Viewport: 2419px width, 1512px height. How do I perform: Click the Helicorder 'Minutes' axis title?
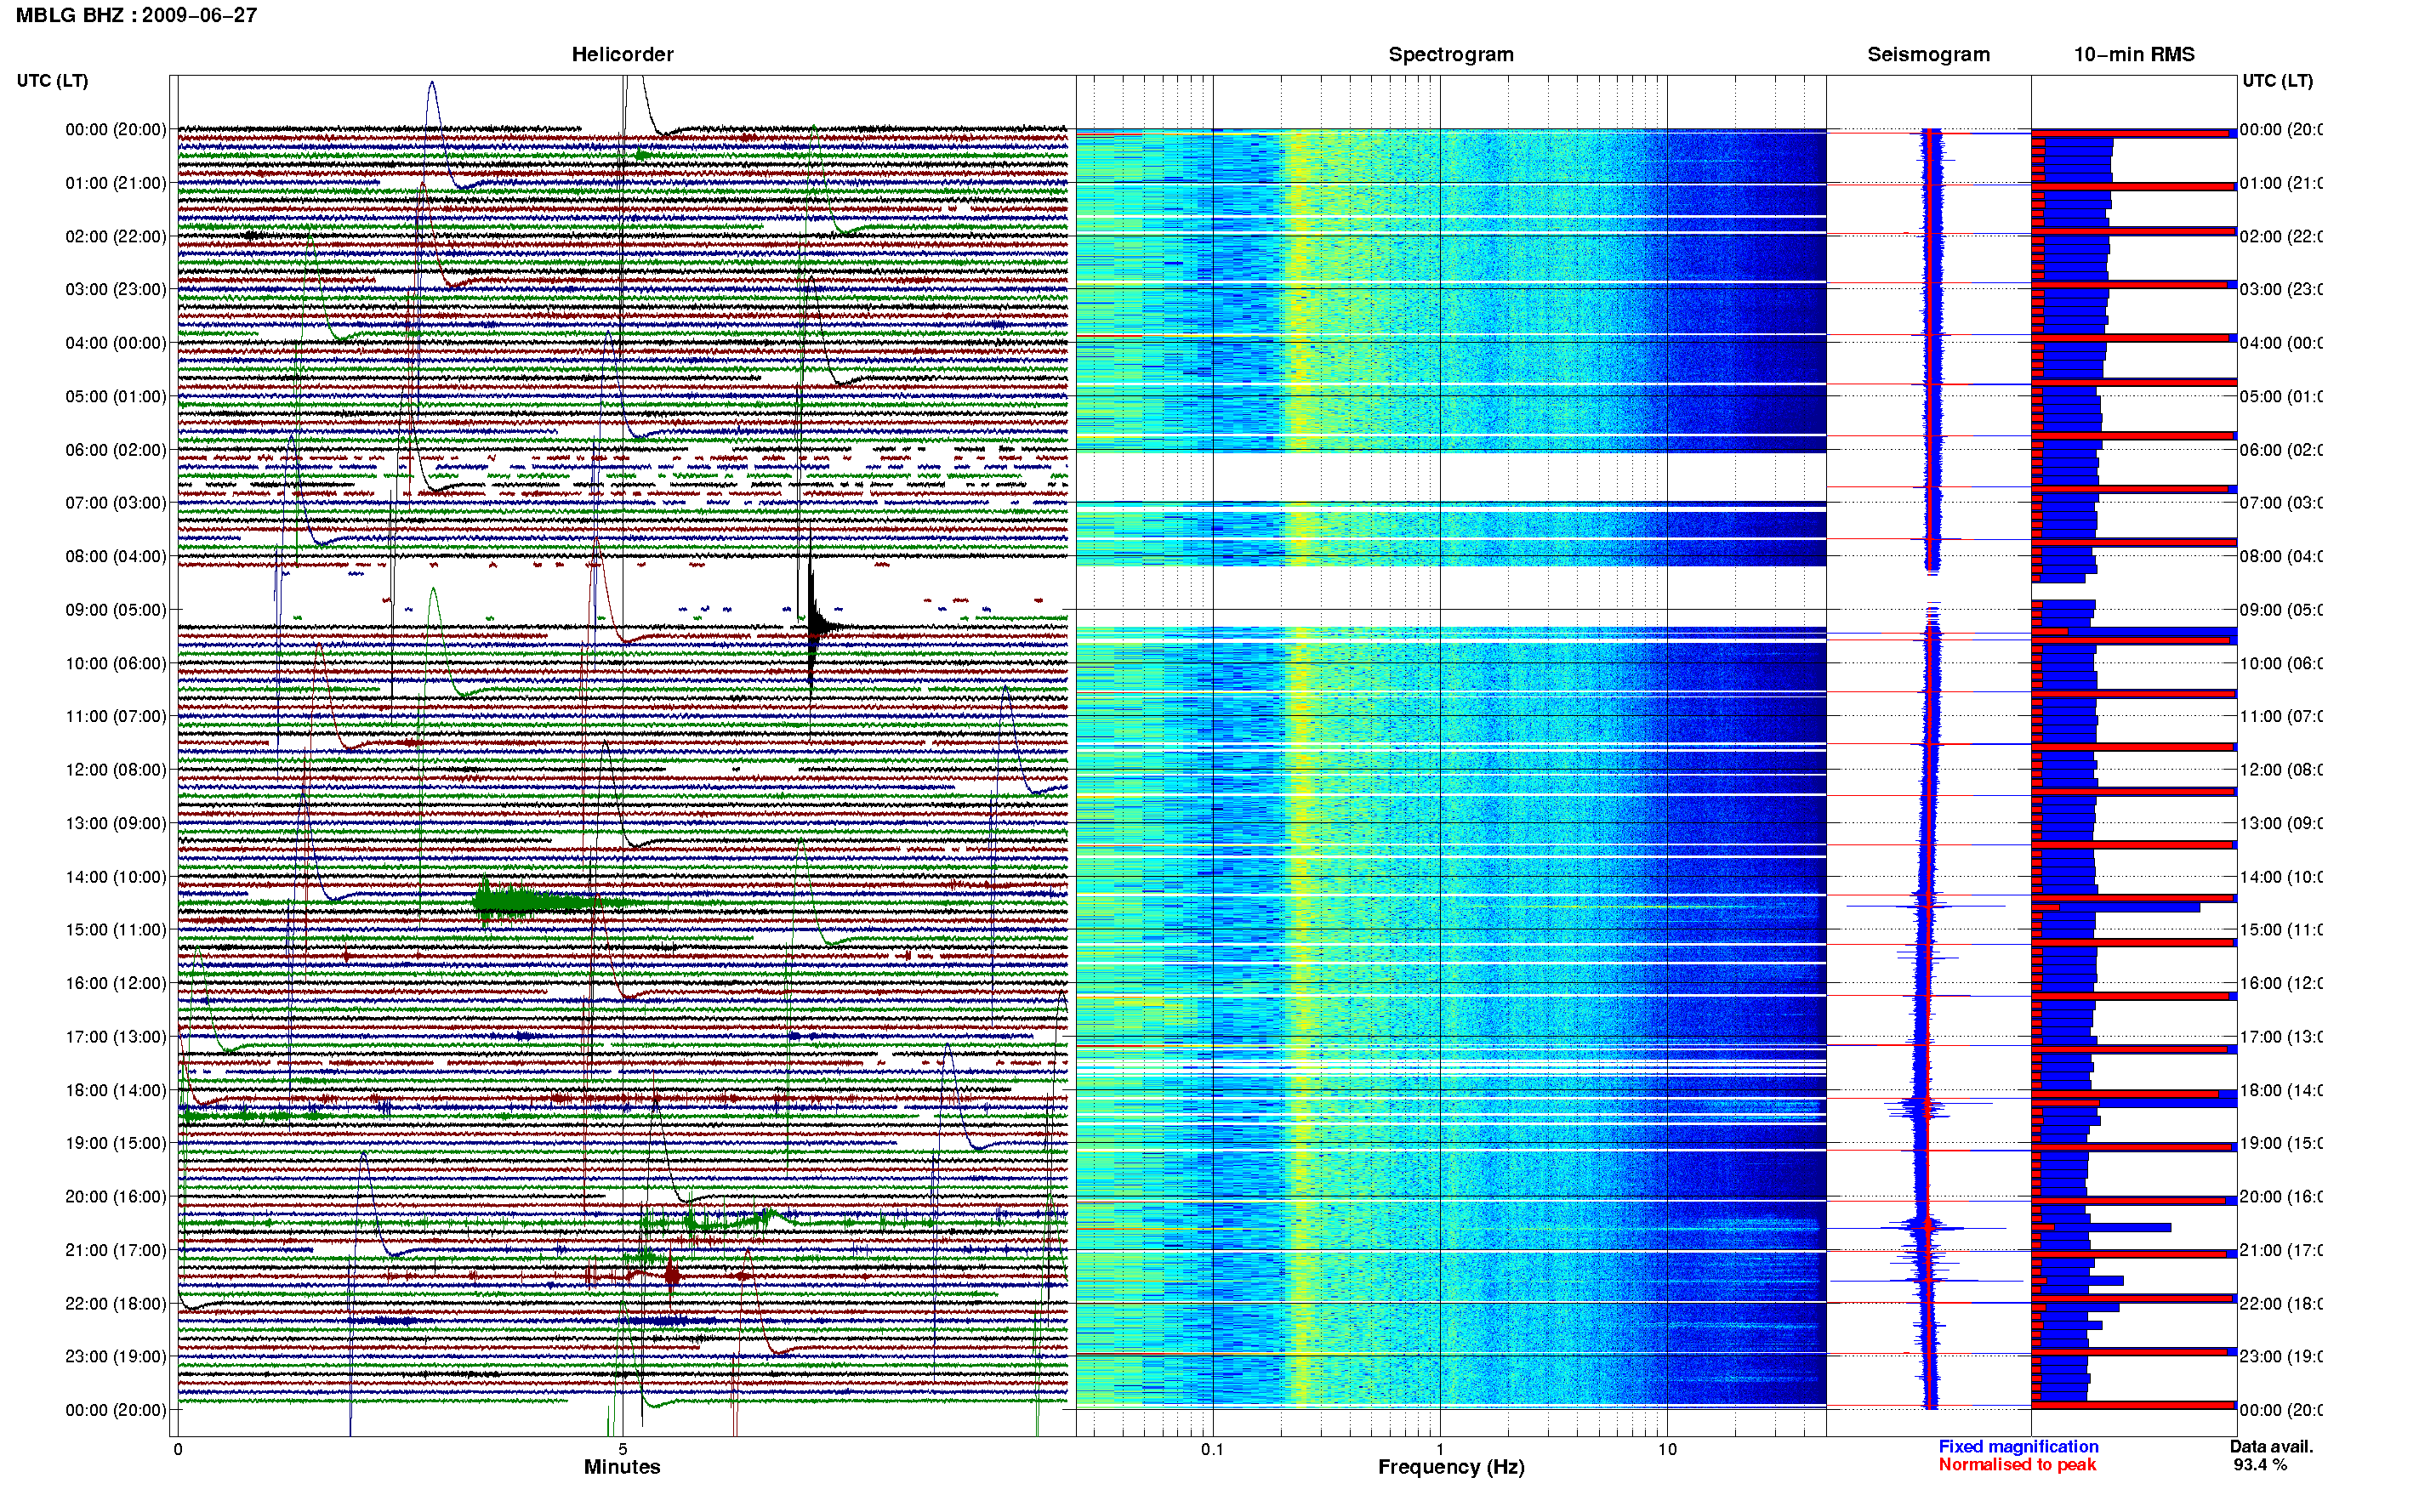tap(622, 1467)
